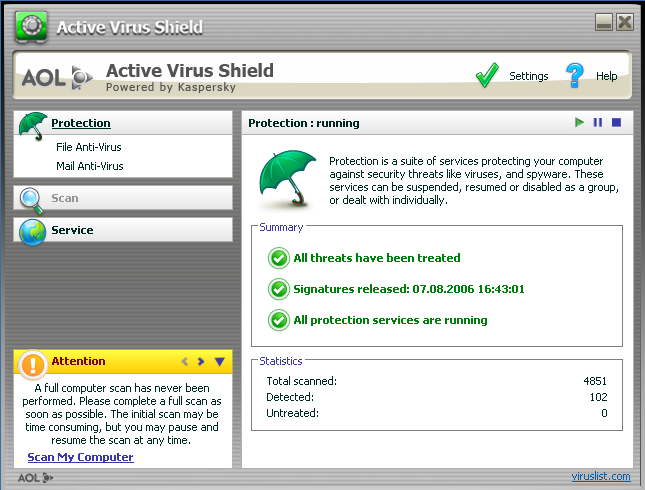Show previous attention message
The width and height of the screenshot is (645, 490).
coord(185,362)
